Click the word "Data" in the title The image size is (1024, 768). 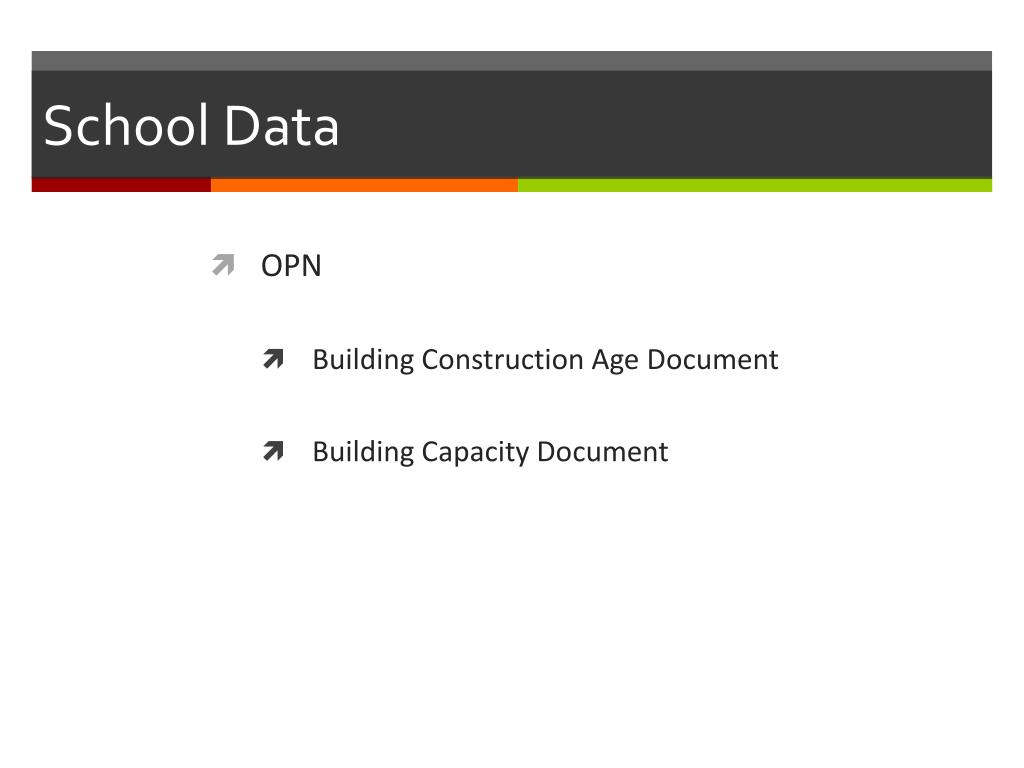click(x=281, y=126)
